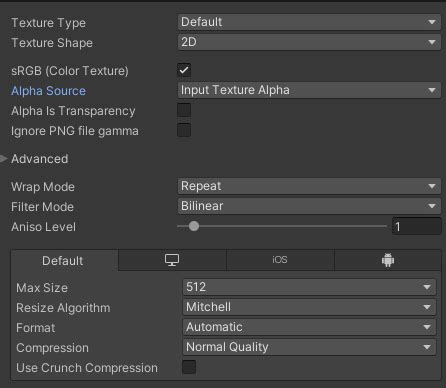Image resolution: width=446 pixels, height=388 pixels.
Task: Uncheck the sRGB (Color Texture) checkbox
Action: 184,70
